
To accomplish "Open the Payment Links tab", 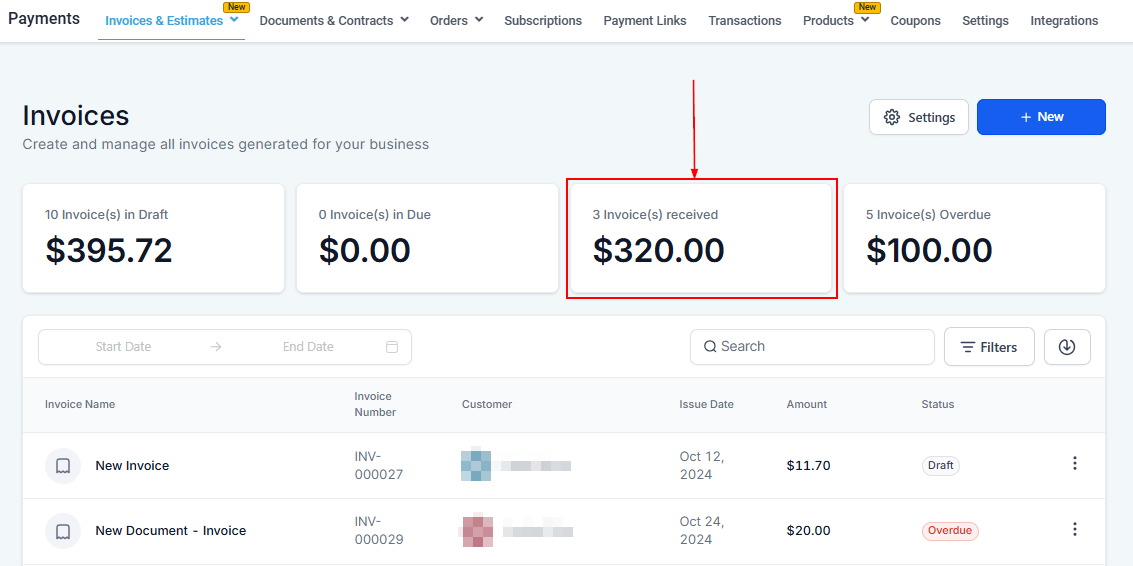I will click(645, 21).
